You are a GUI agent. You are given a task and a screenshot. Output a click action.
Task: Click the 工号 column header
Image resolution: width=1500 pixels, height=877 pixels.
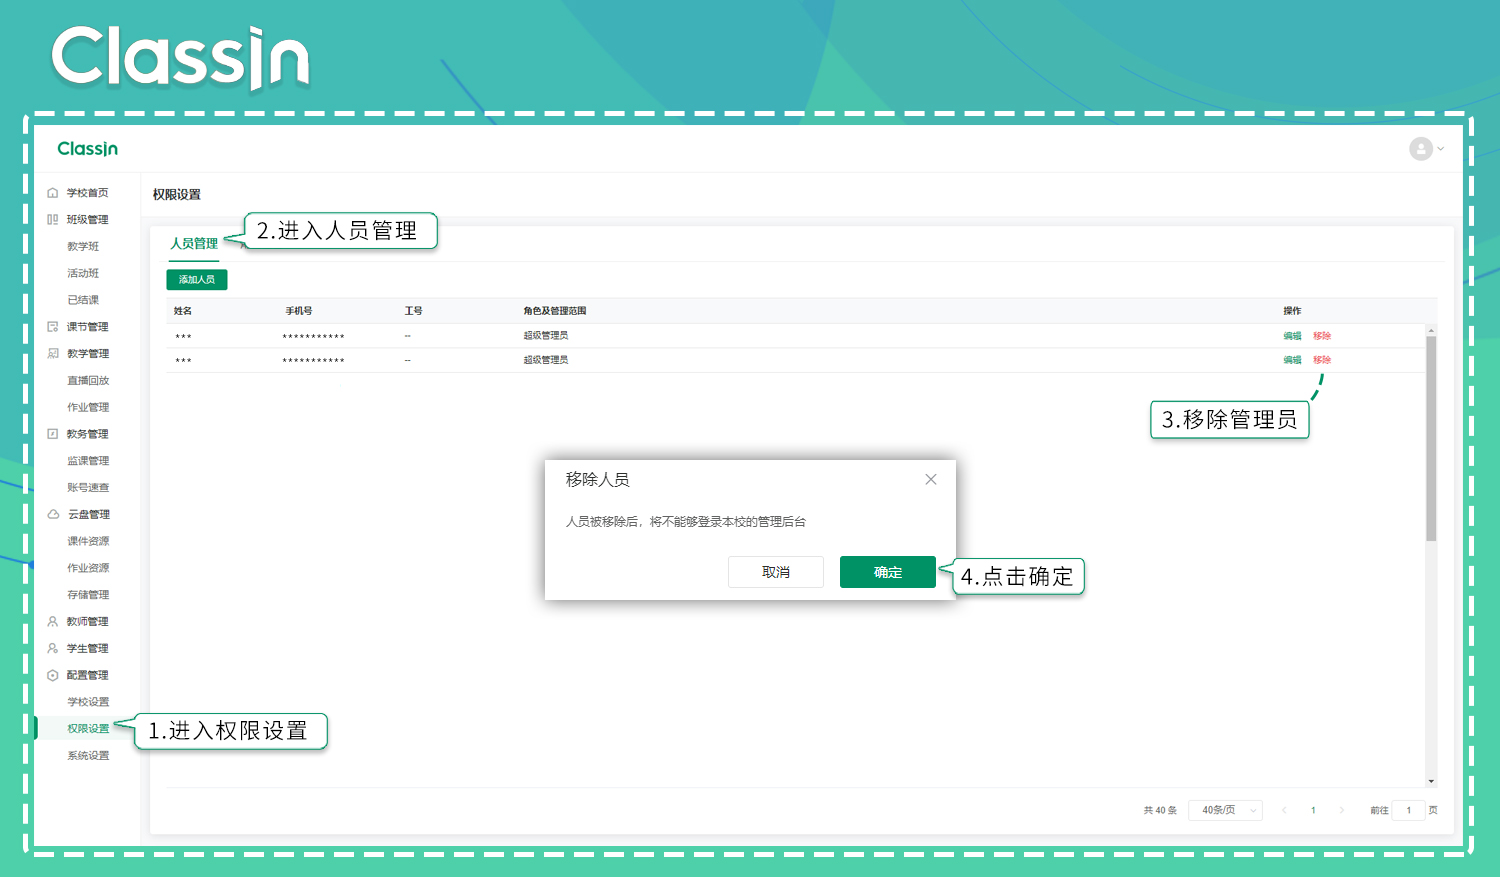tap(413, 311)
